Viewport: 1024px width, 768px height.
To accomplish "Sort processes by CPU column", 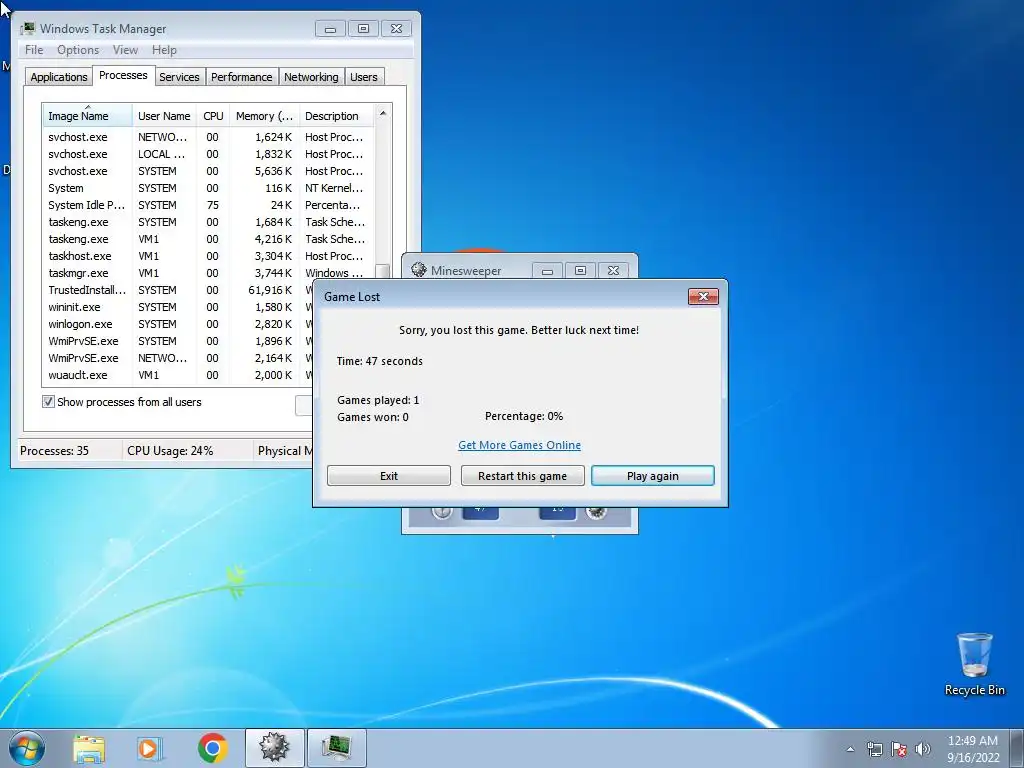I will click(213, 116).
